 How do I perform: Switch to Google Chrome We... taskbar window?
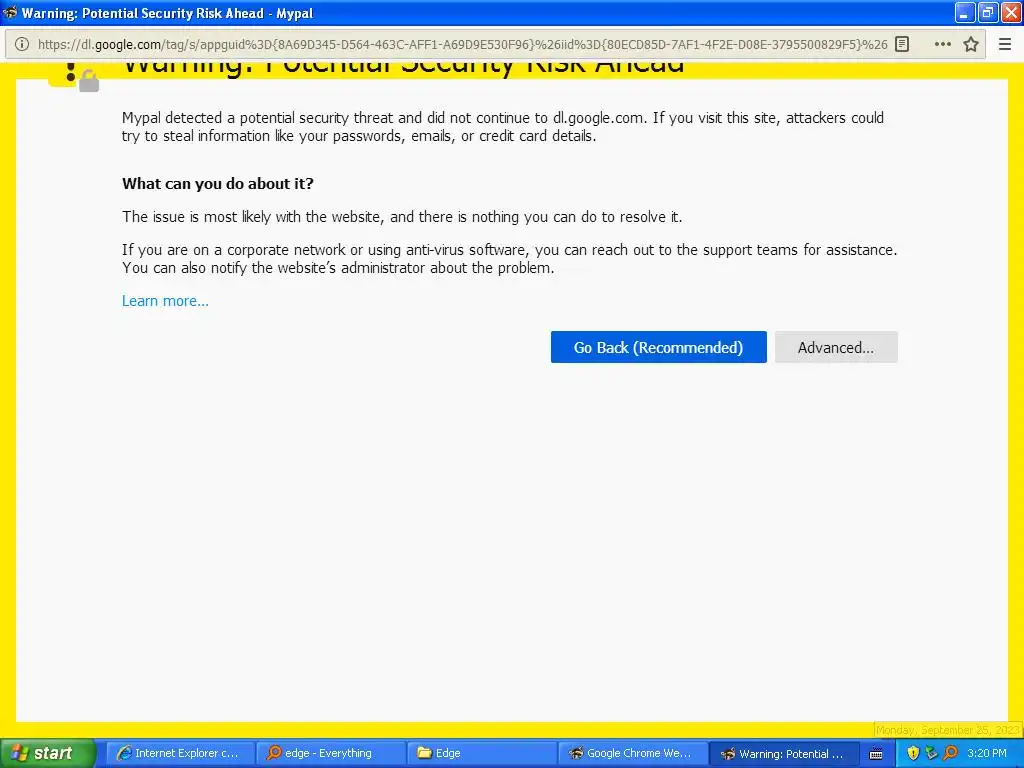631,753
